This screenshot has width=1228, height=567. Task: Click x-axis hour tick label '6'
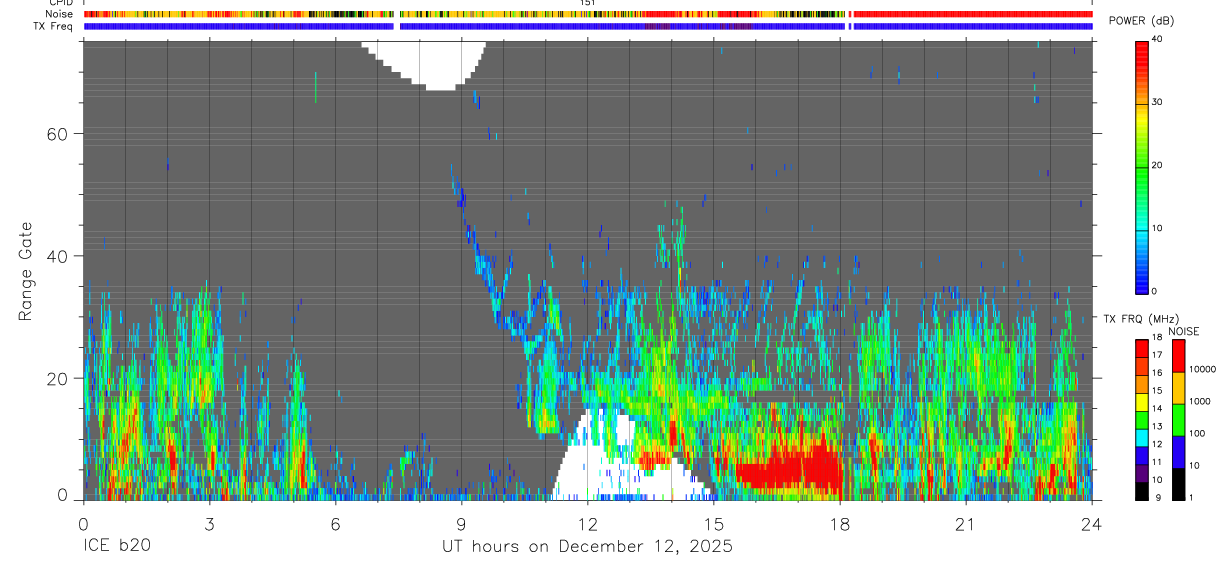(335, 525)
